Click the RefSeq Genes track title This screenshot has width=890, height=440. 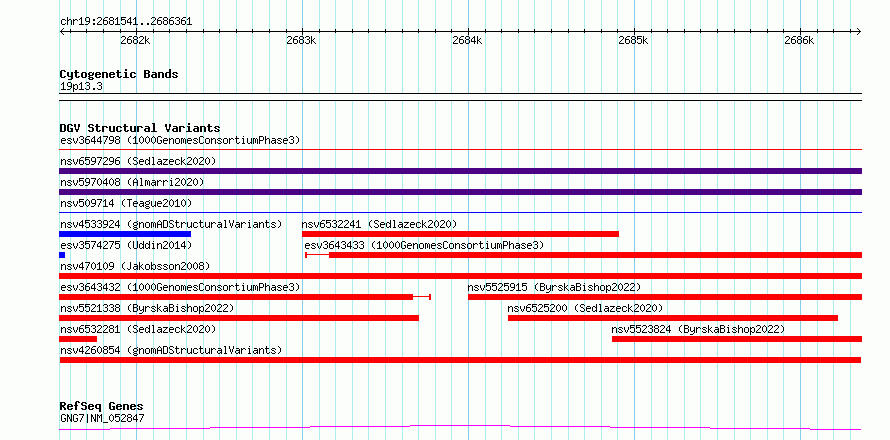(x=102, y=407)
